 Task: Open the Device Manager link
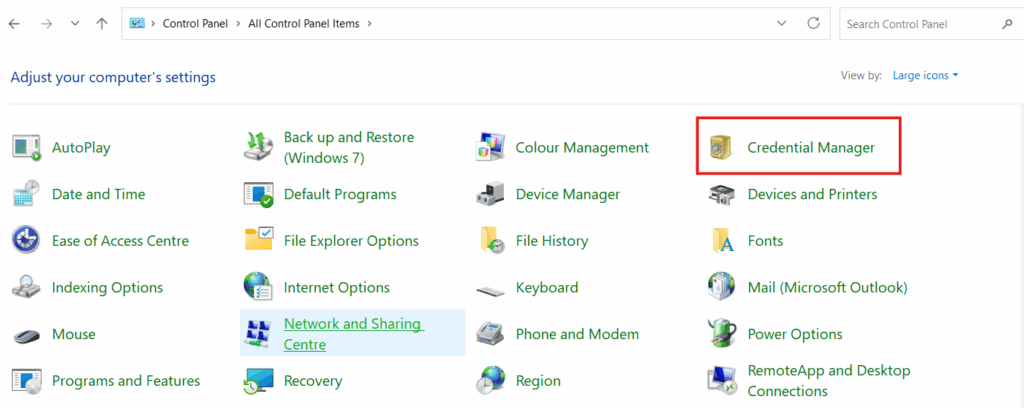tap(568, 194)
